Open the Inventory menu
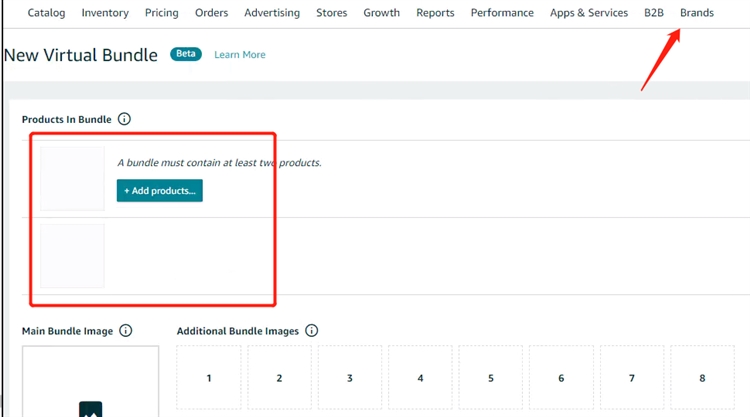 click(105, 13)
